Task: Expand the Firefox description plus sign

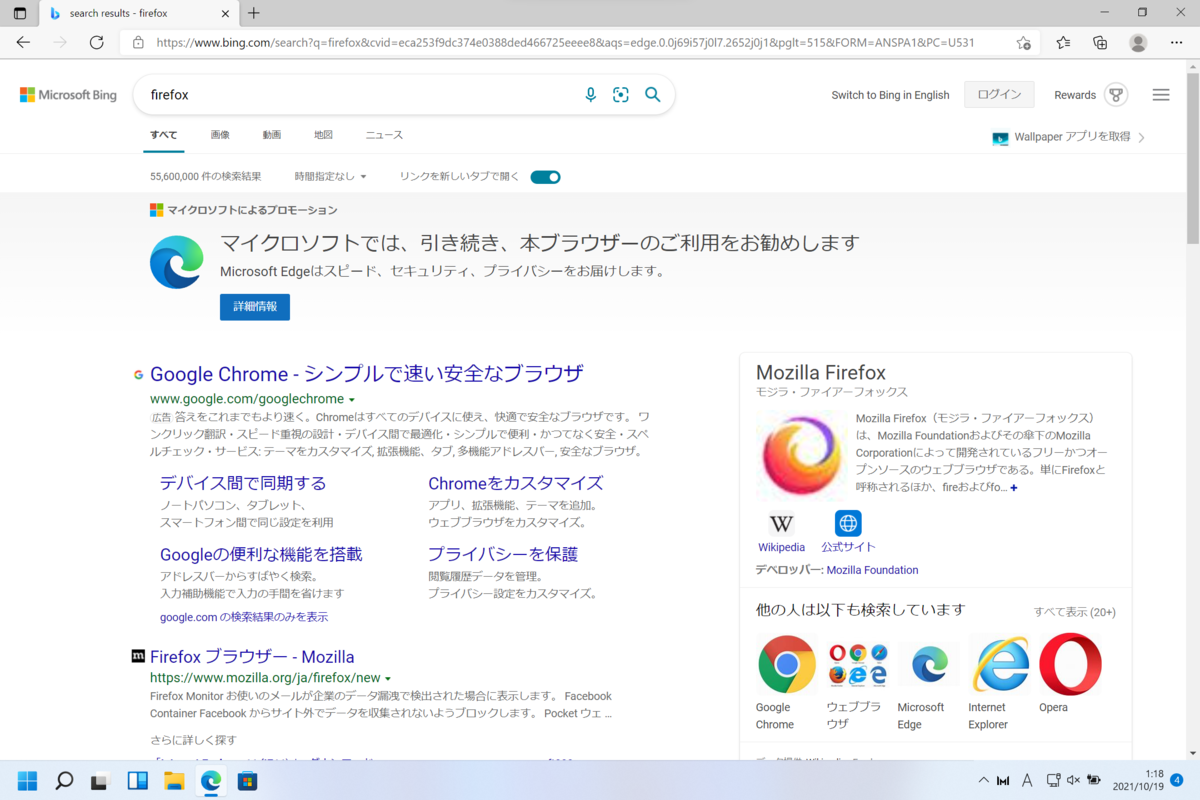Action: pyautogui.click(x=1014, y=488)
